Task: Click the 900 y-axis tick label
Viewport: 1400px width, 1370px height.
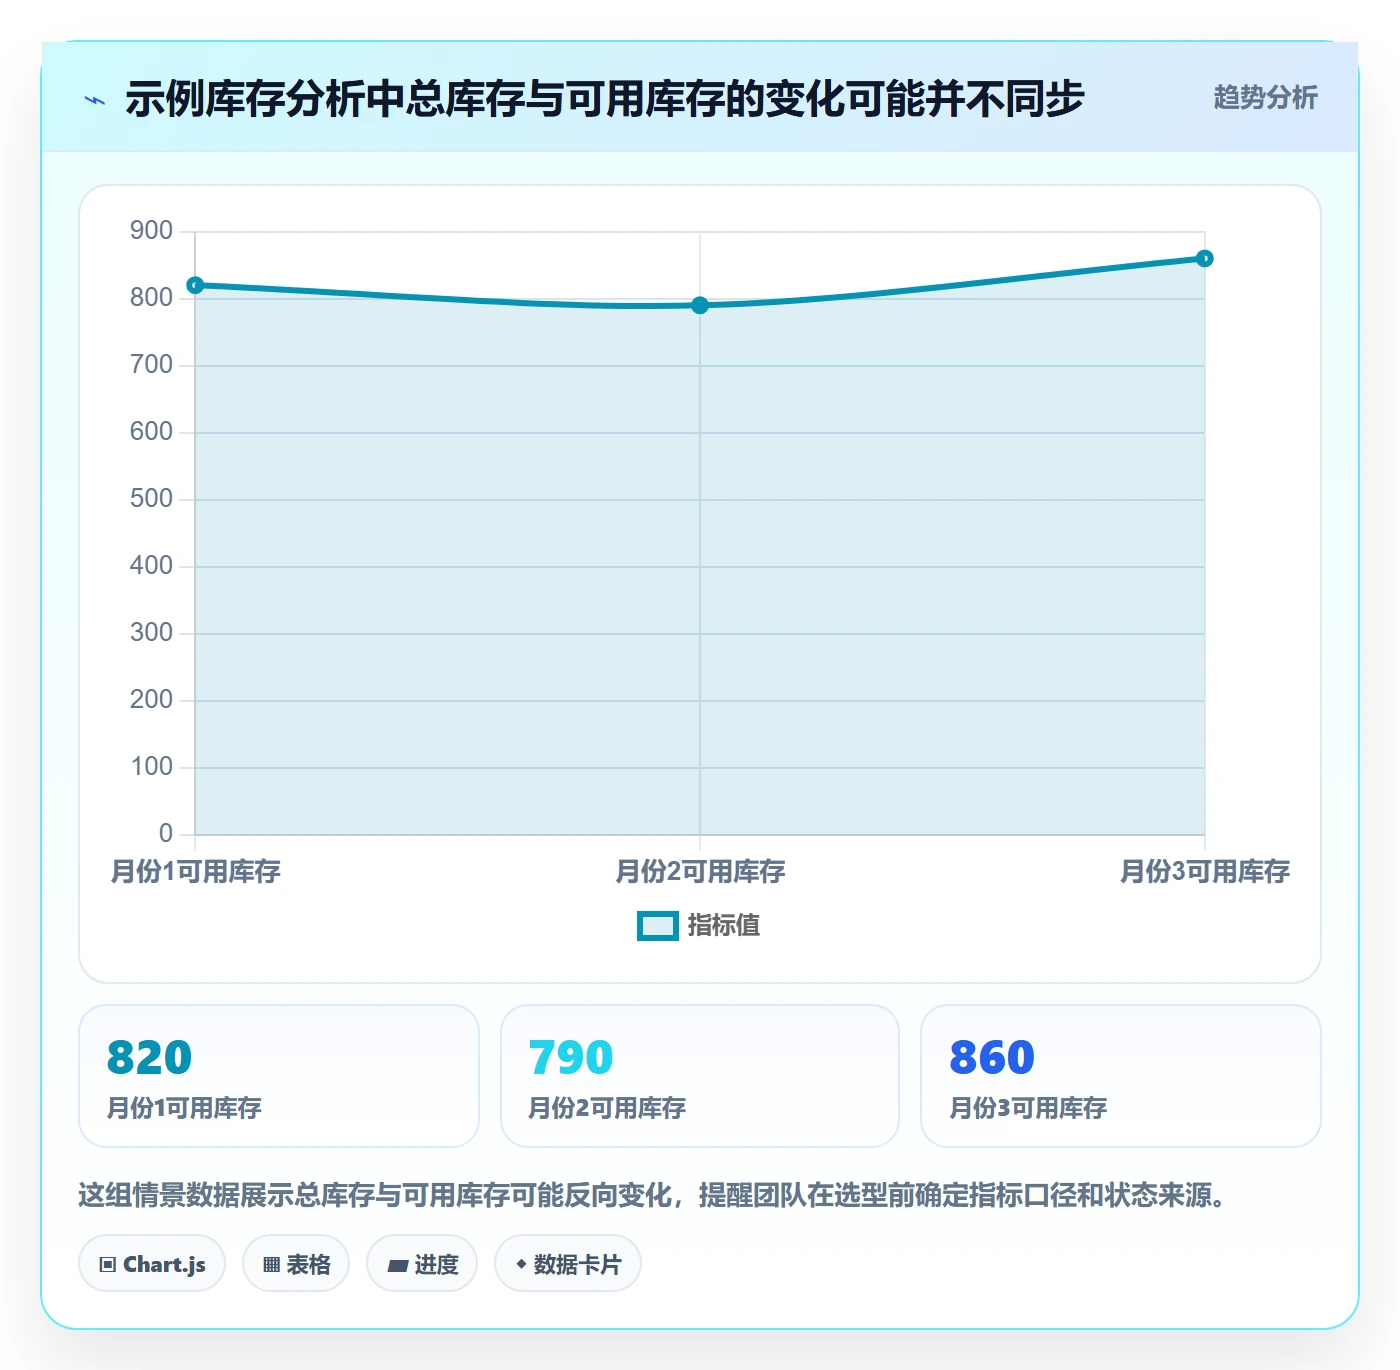Action: [x=151, y=231]
